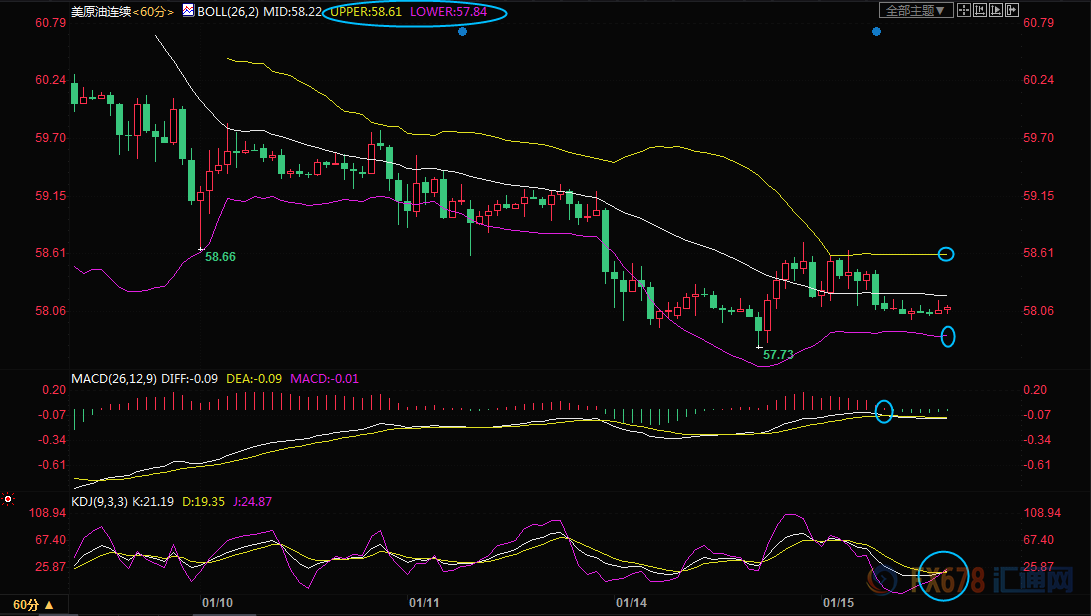Click the 01/14 date marker on time axis
This screenshot has height=616, width=1091.
pos(631,603)
